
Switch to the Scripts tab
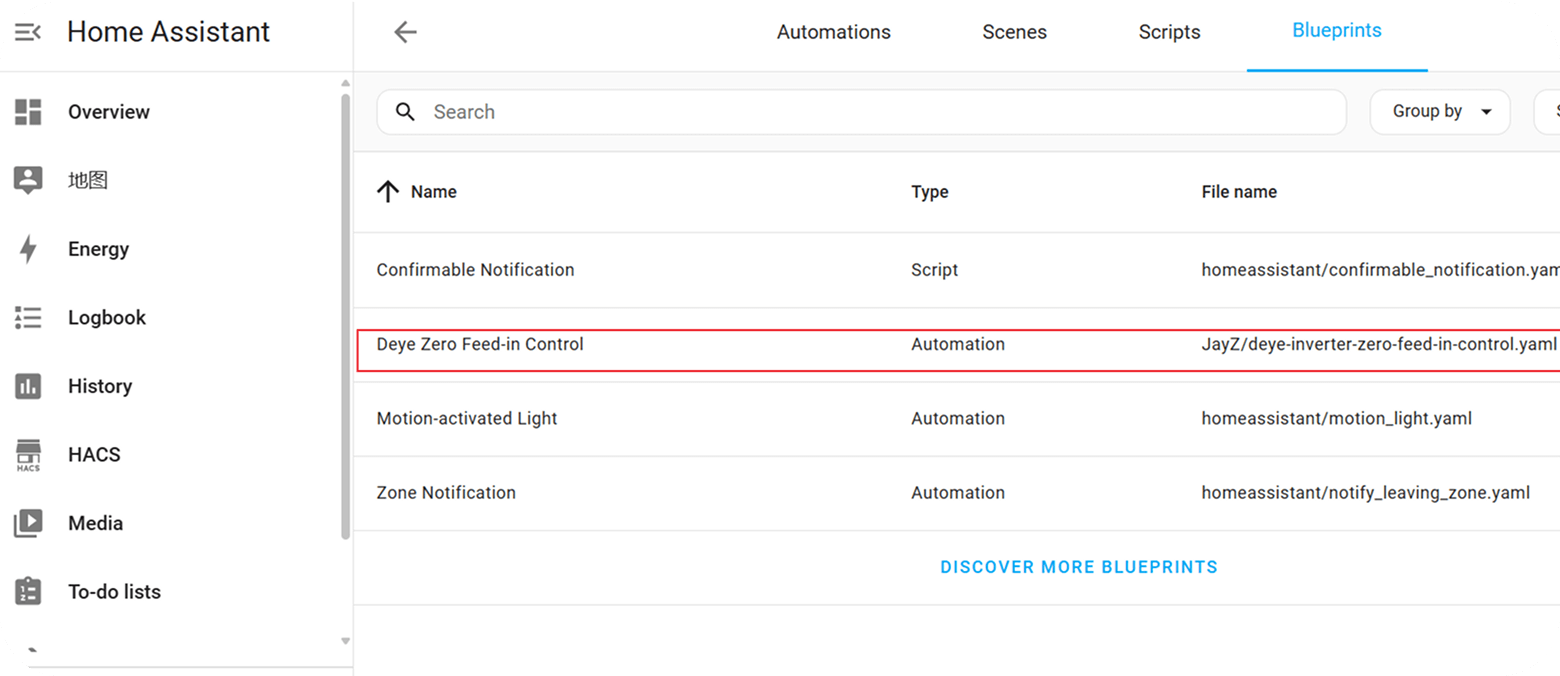[1169, 32]
